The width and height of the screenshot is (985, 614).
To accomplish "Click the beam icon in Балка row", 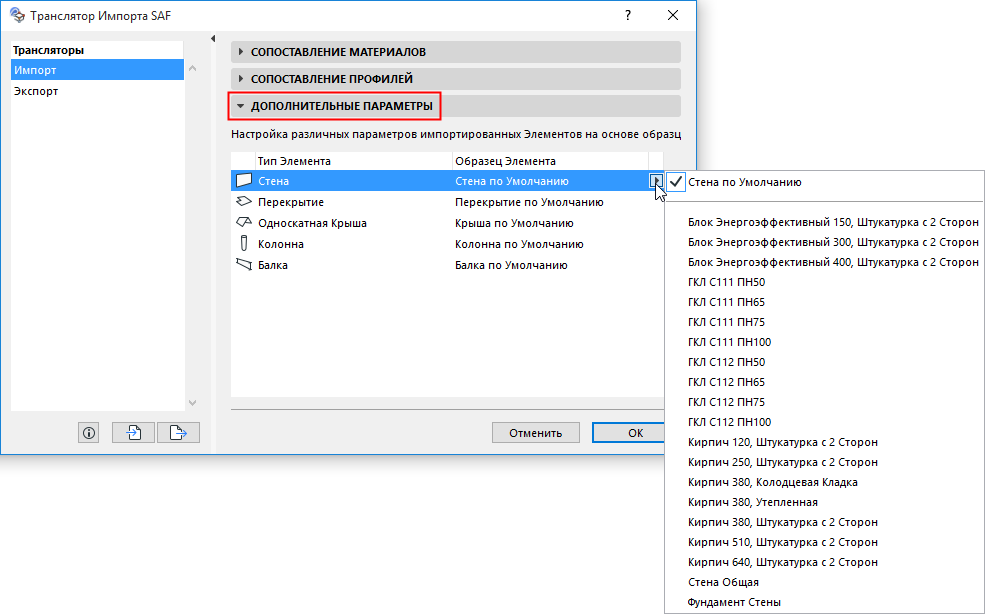I will coord(244,265).
